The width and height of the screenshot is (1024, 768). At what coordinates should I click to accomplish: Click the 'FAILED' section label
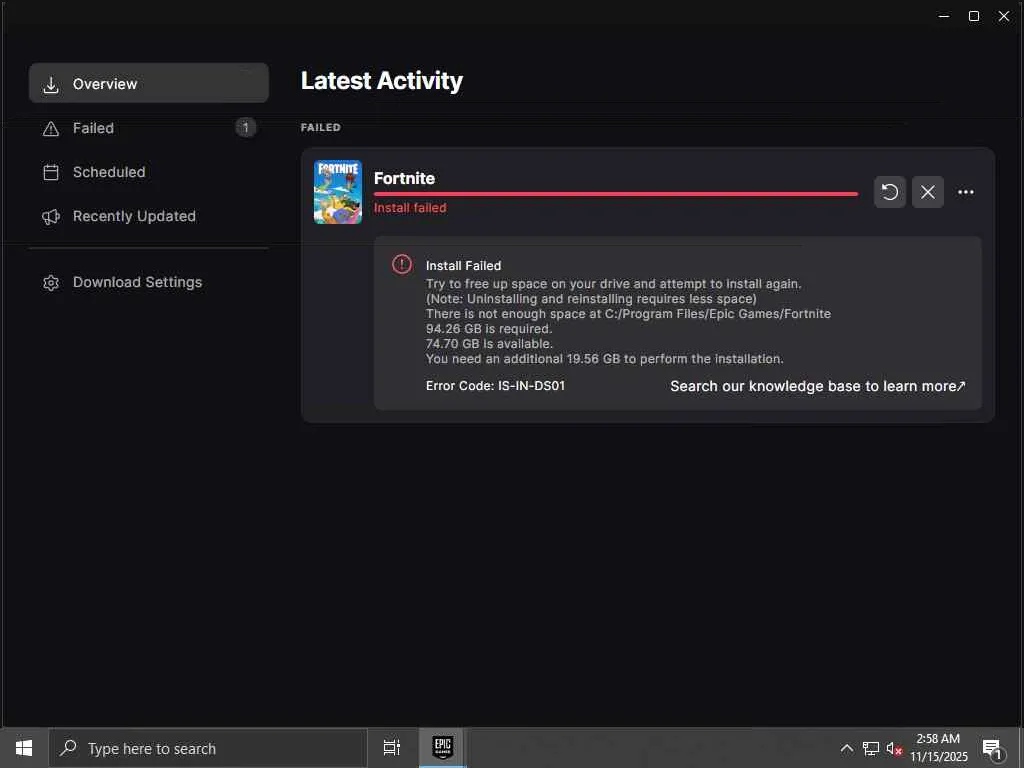(x=320, y=127)
